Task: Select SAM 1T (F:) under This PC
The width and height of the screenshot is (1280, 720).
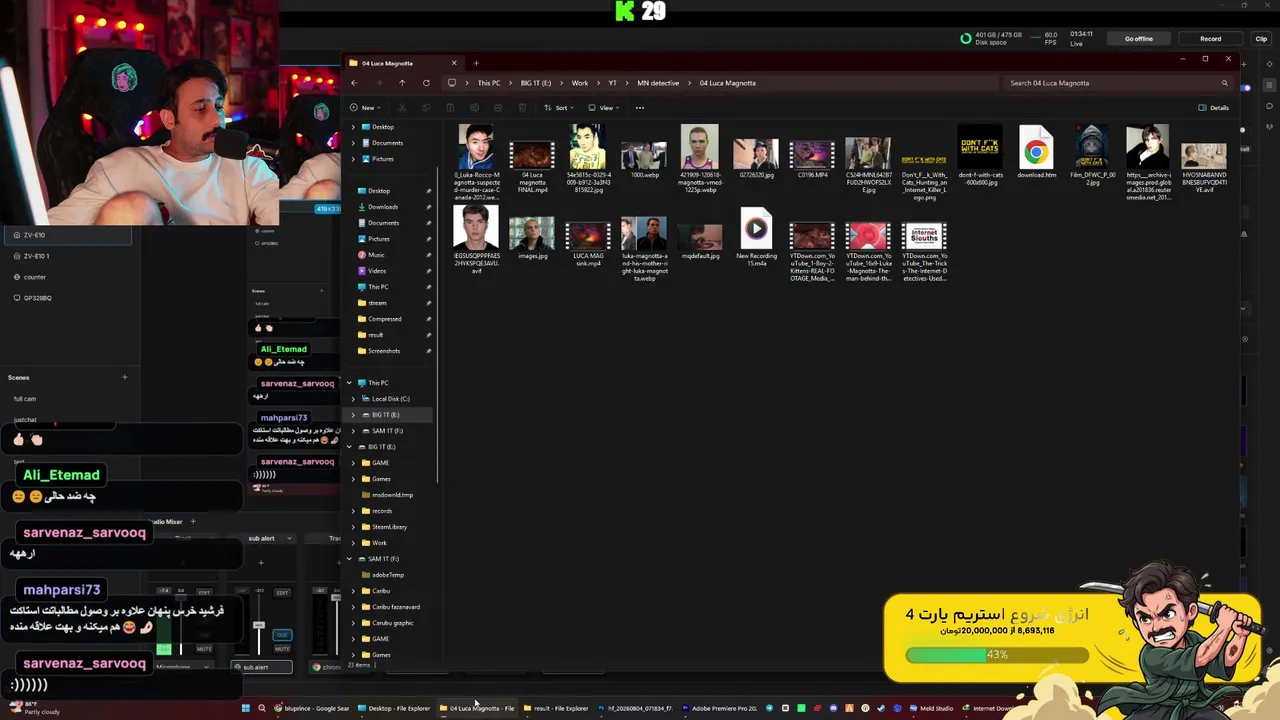Action: pyautogui.click(x=387, y=431)
